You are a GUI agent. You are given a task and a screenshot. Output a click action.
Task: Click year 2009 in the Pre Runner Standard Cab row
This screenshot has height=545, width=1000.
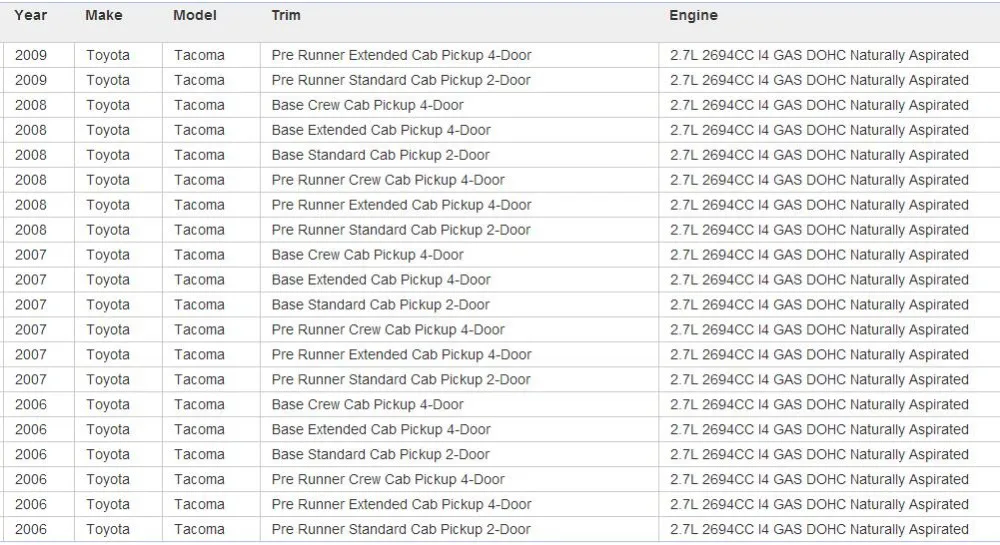[x=31, y=80]
